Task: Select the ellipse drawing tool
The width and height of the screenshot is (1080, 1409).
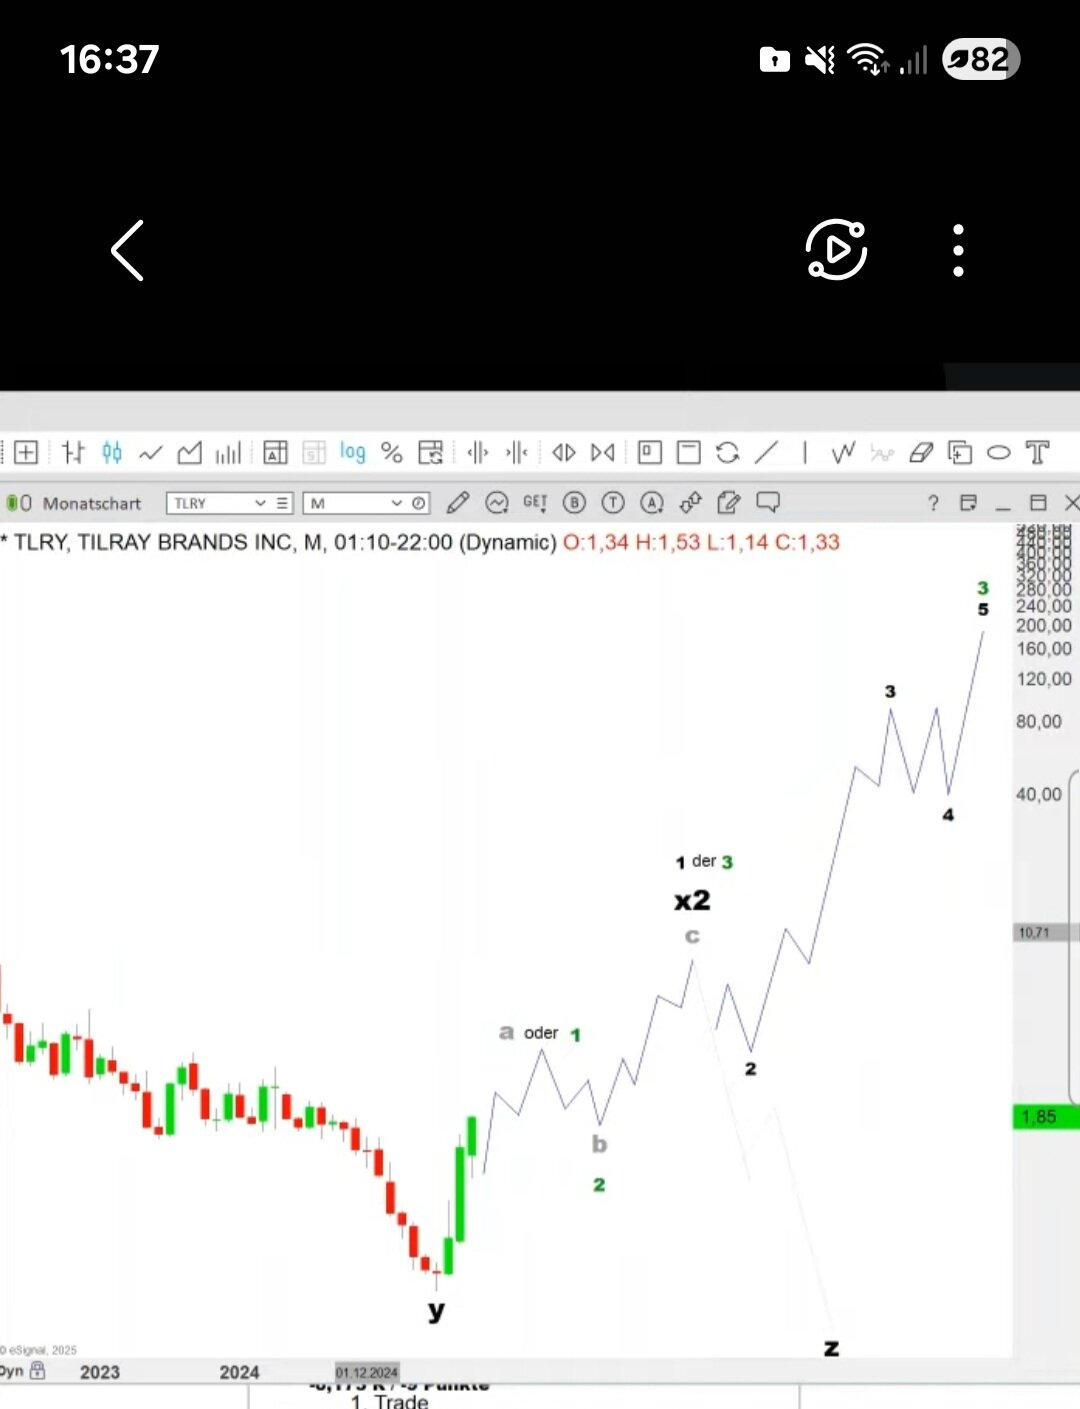Action: pyautogui.click(x=998, y=453)
